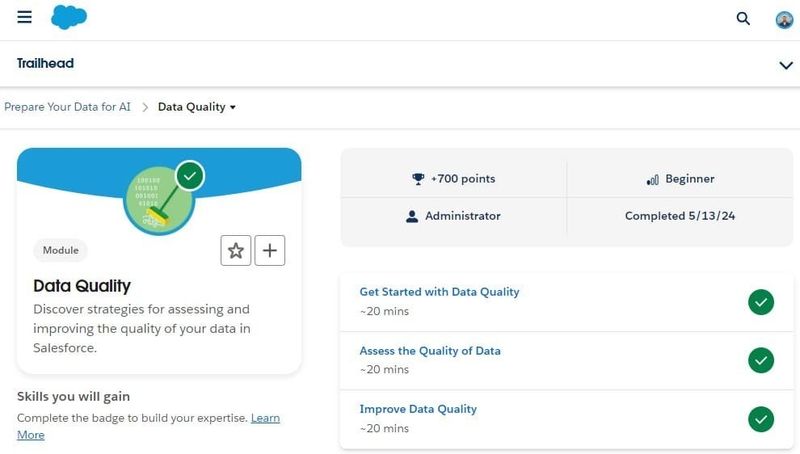Screen dimensions: 800x454
Task: Click the Learn More link
Action: coord(265,418)
